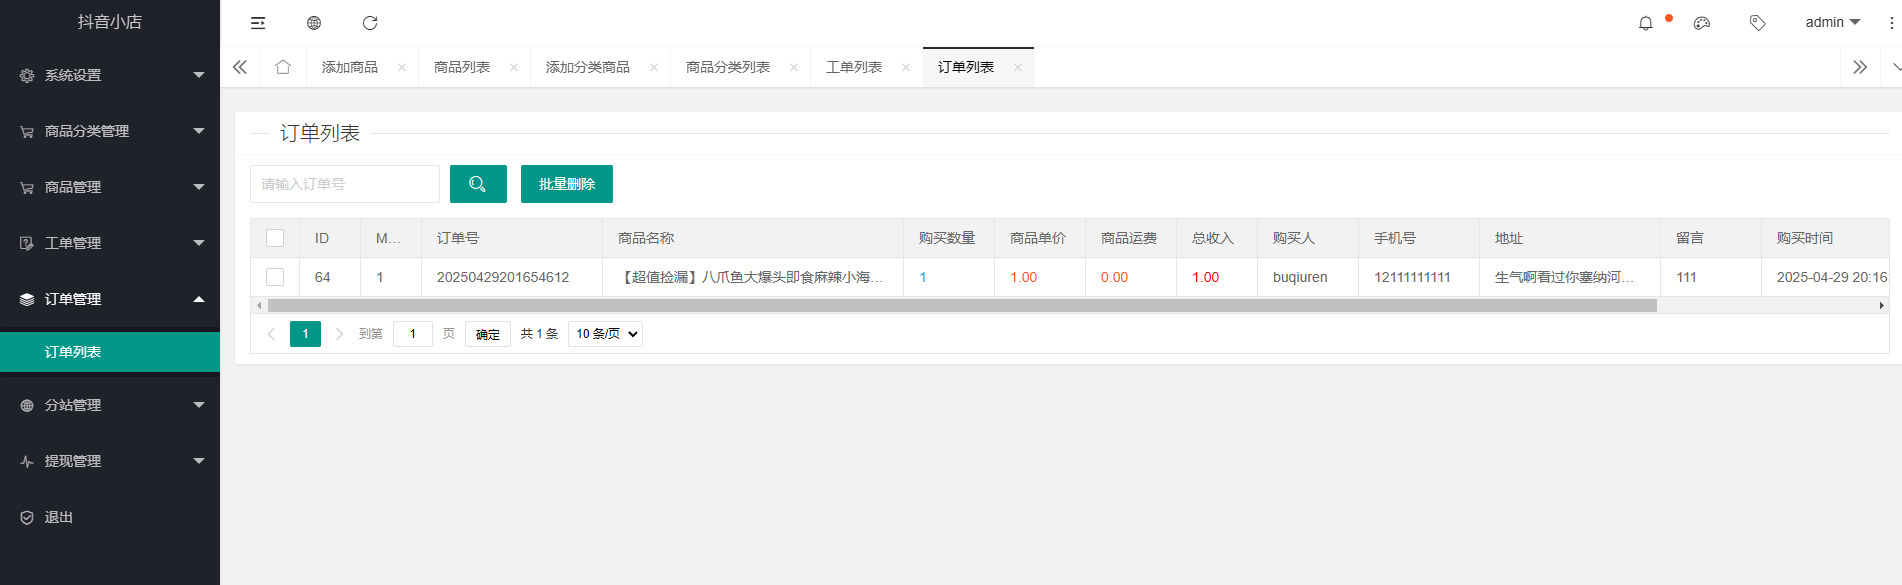Click the refresh page icon

pos(370,23)
